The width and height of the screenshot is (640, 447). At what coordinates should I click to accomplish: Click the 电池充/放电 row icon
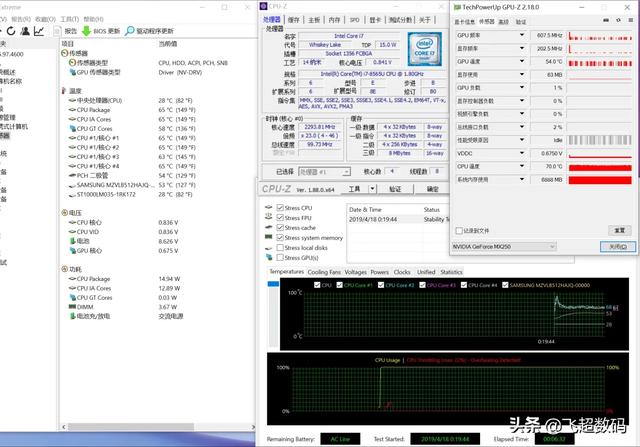(73, 316)
